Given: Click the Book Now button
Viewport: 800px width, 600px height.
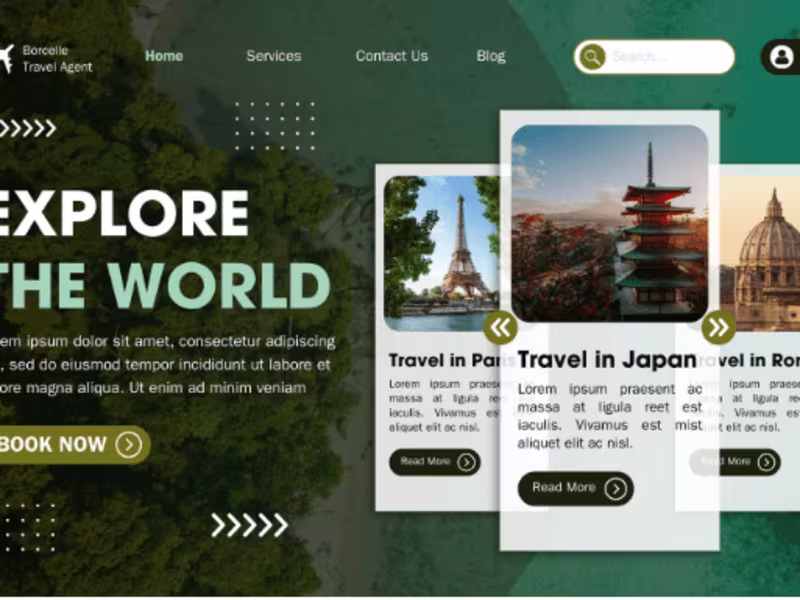Looking at the screenshot, I should click(x=70, y=445).
